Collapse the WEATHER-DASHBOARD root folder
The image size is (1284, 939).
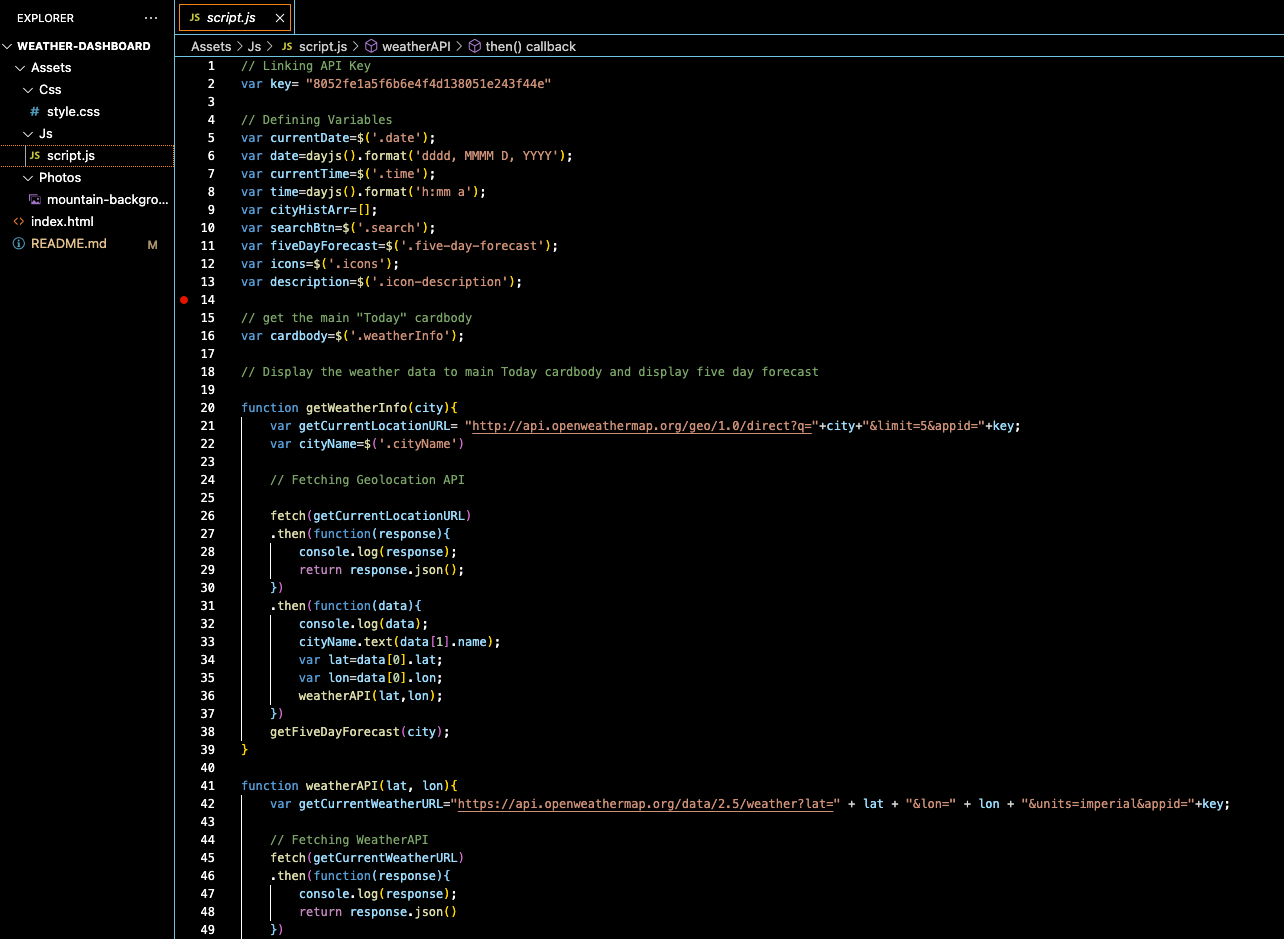tap(9, 46)
